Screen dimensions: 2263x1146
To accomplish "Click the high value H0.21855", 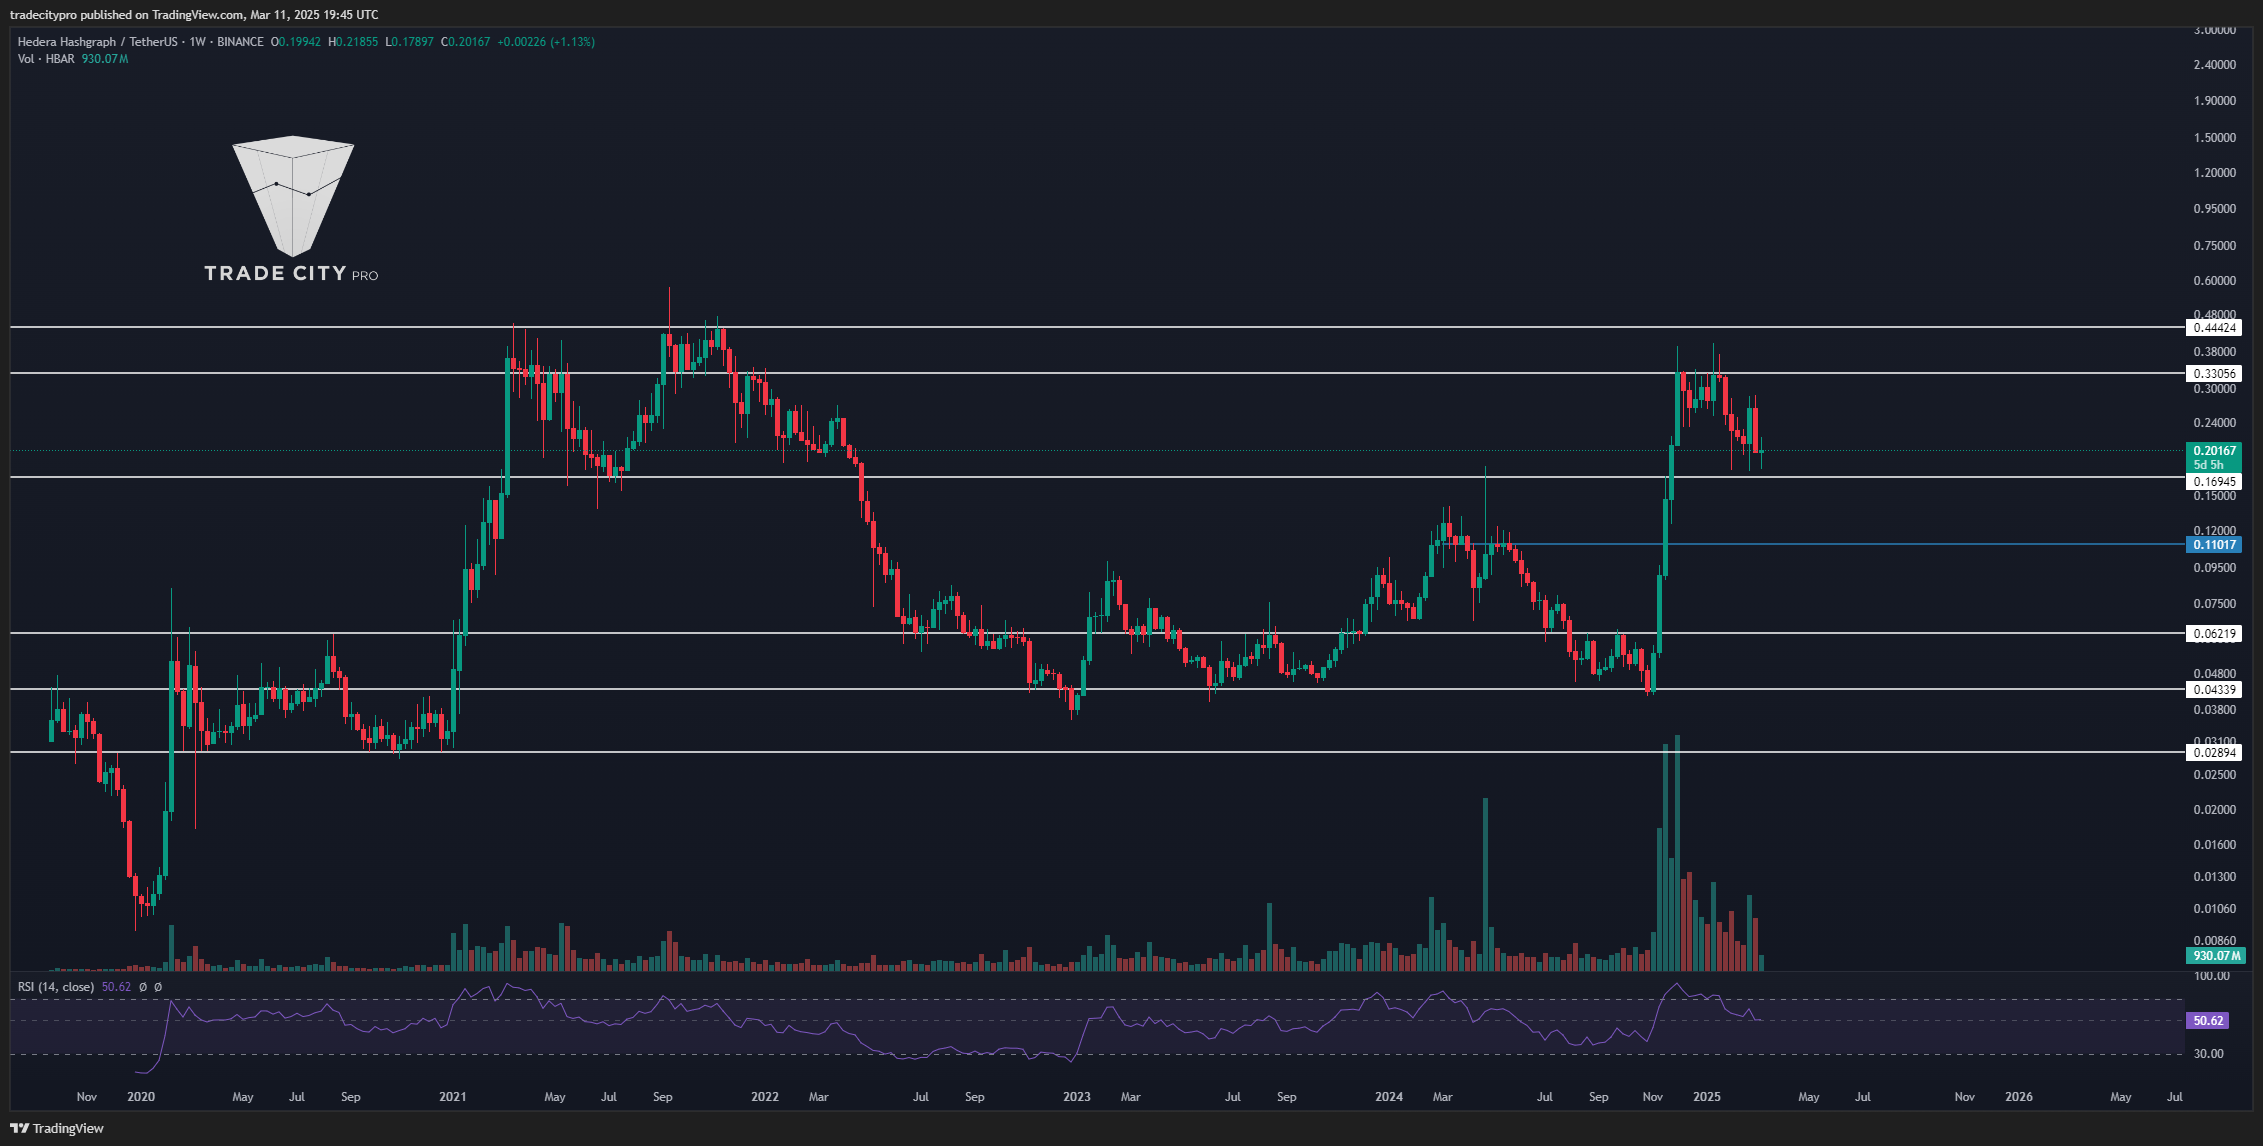I will [x=353, y=42].
